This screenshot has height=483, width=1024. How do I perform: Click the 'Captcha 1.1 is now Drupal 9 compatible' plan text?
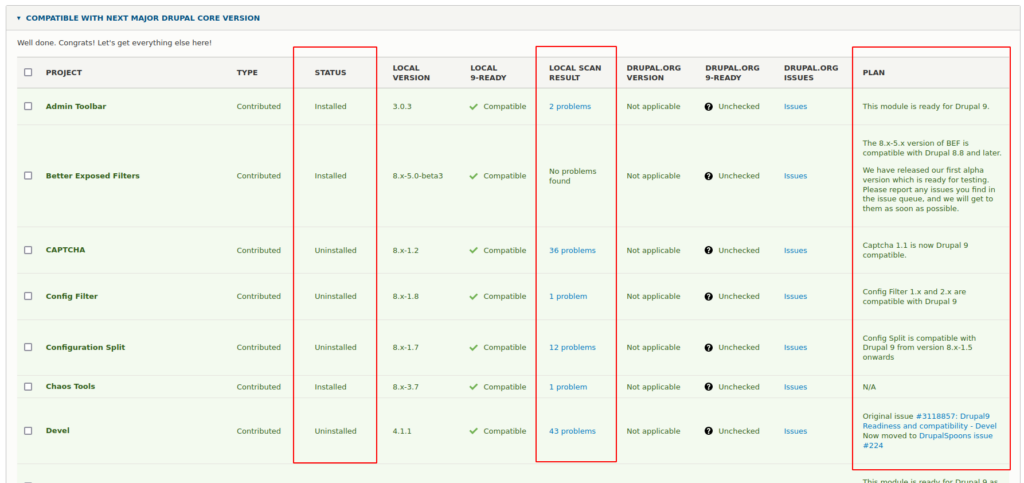tap(916, 251)
